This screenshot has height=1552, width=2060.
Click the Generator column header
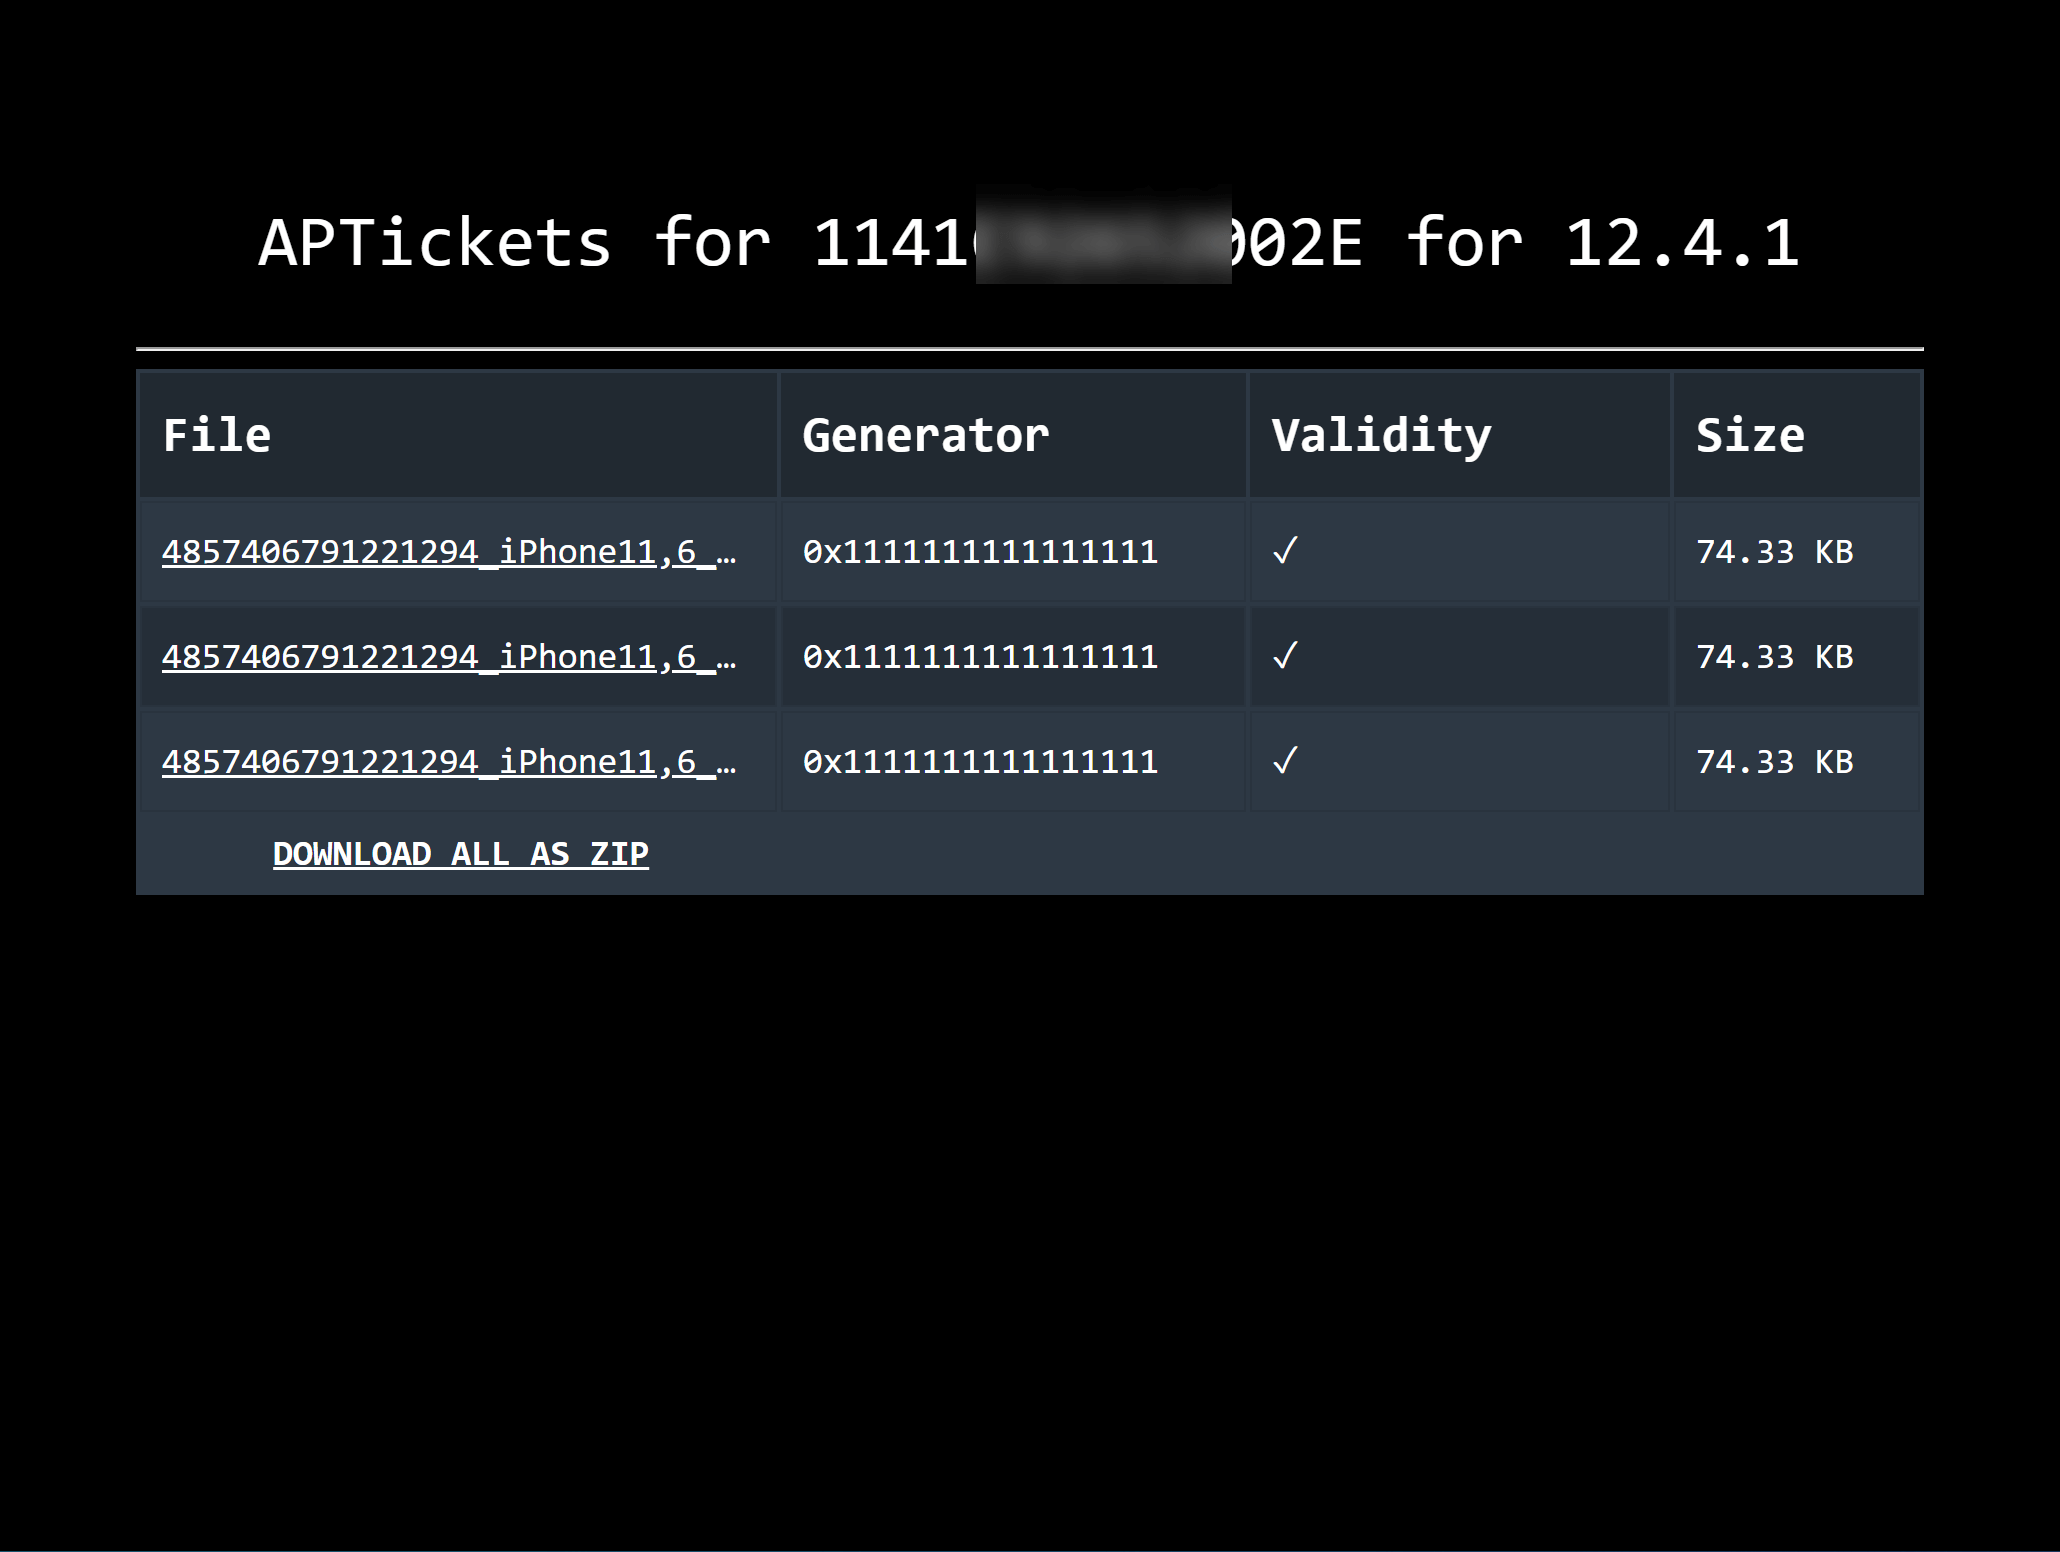pyautogui.click(x=925, y=436)
